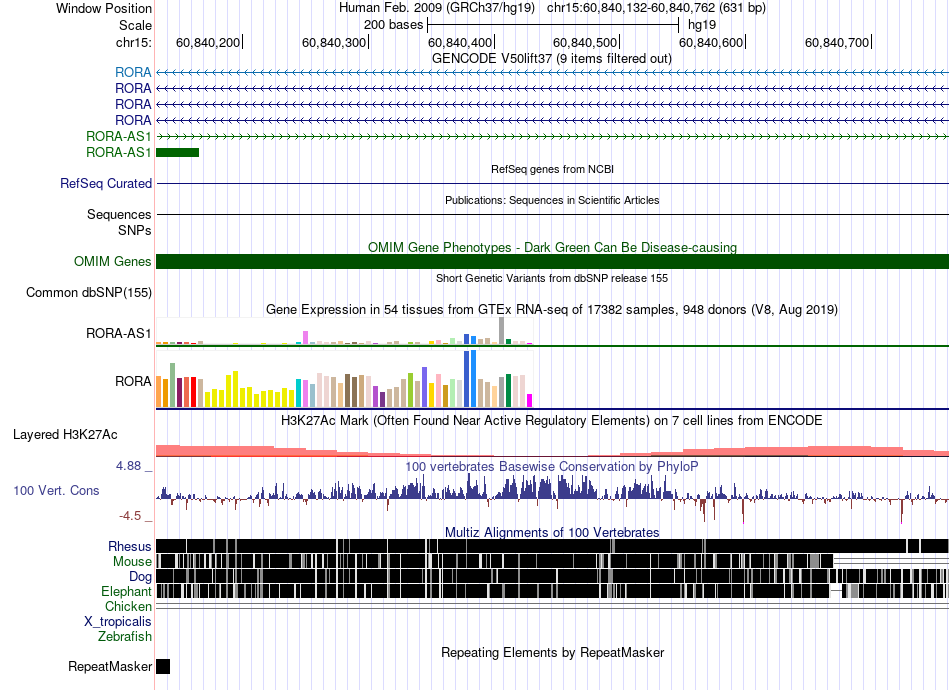Image resolution: width=950 pixels, height=690 pixels.
Task: Click the 100 Vert. Cons label
Action: (x=56, y=491)
